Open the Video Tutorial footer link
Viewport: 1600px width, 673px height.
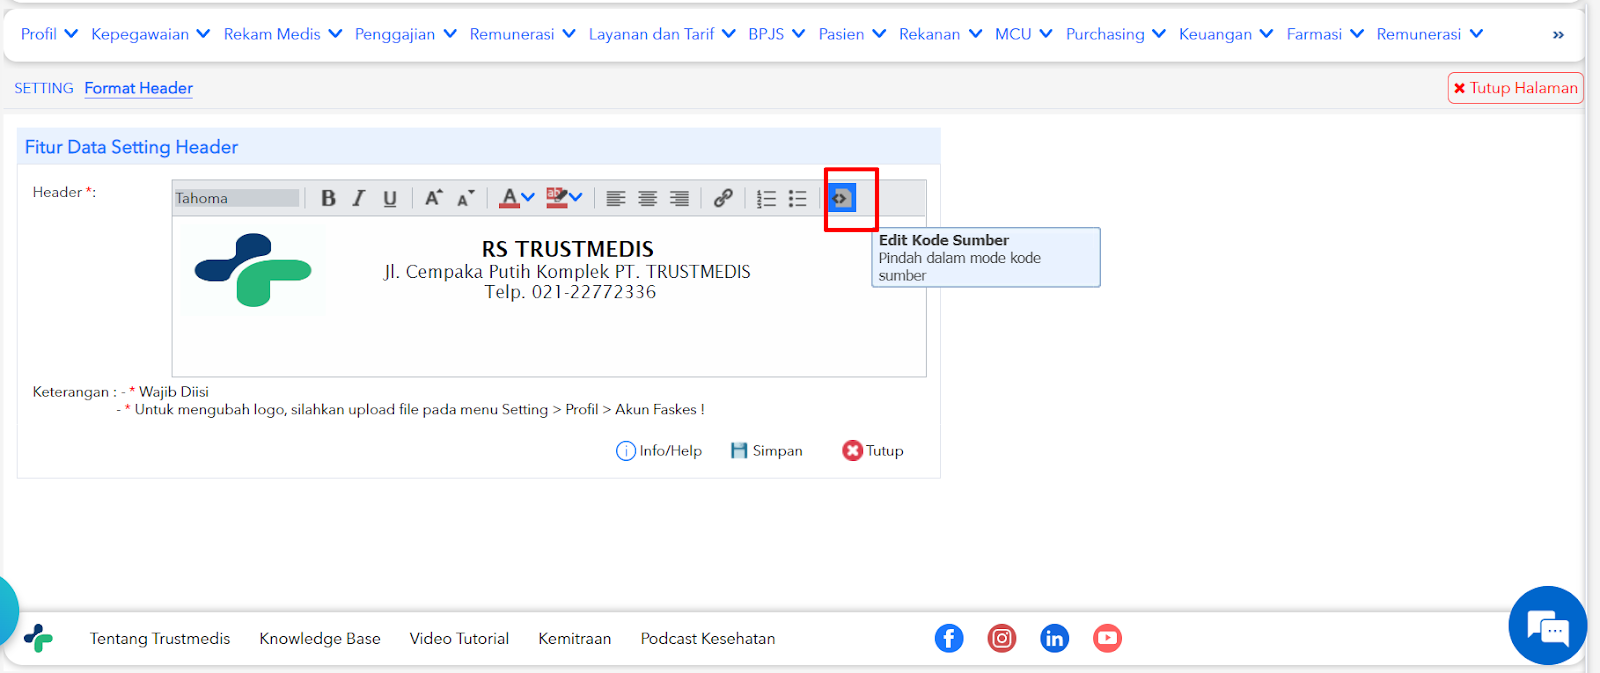(x=459, y=639)
